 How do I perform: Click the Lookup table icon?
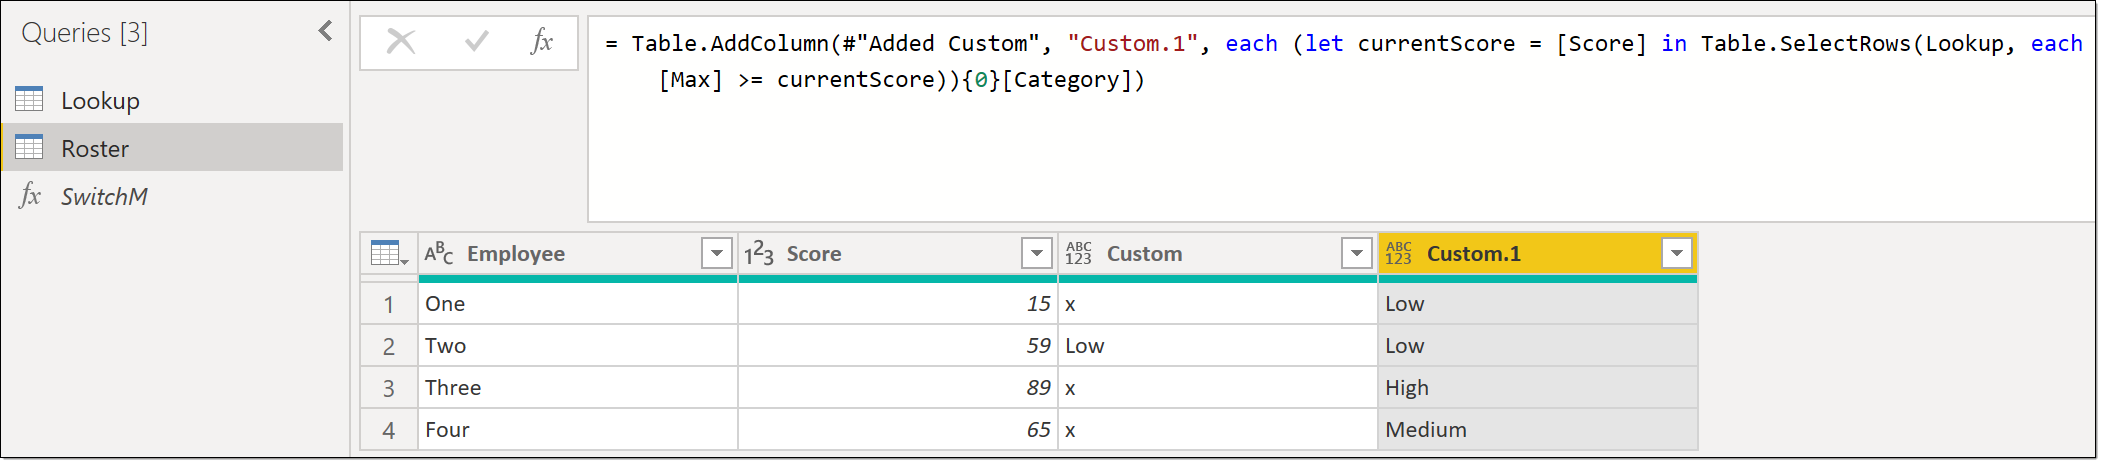pos(29,99)
